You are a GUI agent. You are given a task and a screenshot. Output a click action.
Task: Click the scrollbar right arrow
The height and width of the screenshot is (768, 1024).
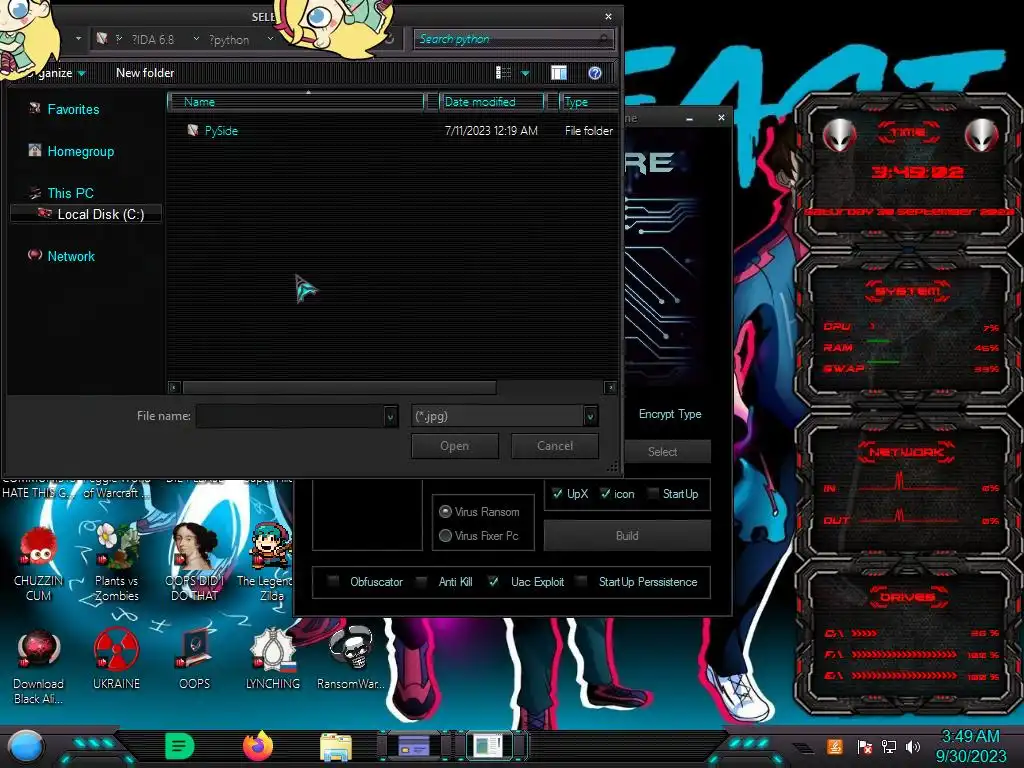click(610, 387)
